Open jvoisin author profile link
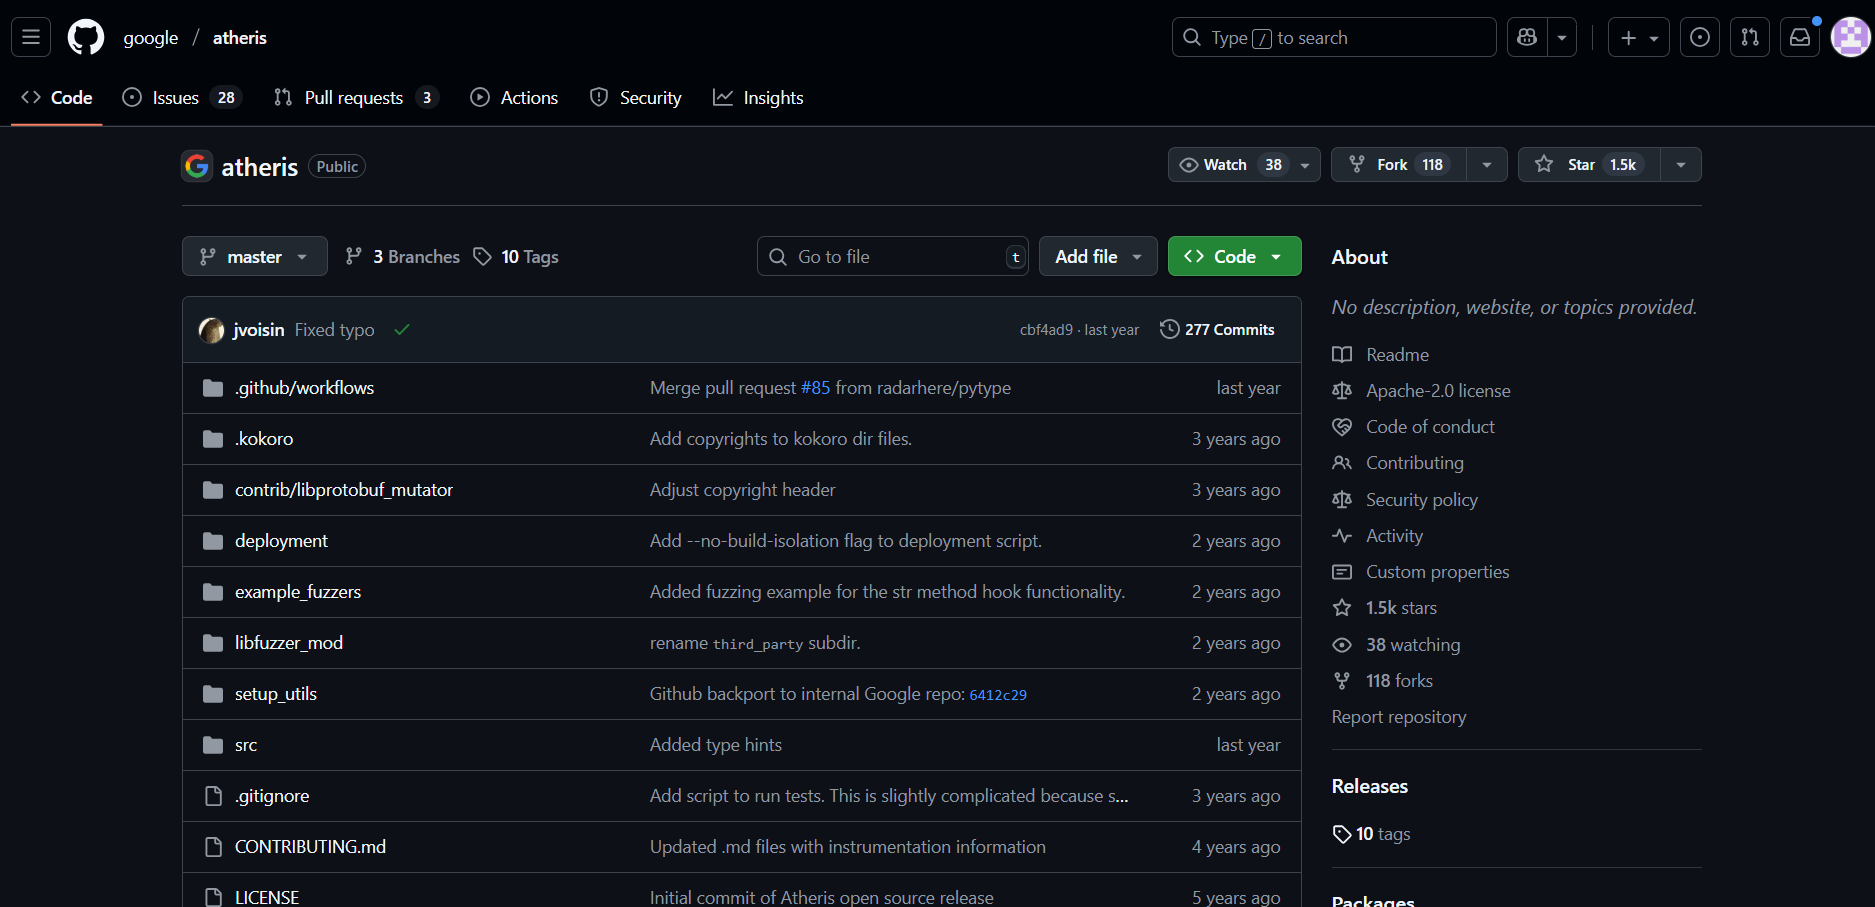 [x=259, y=330]
